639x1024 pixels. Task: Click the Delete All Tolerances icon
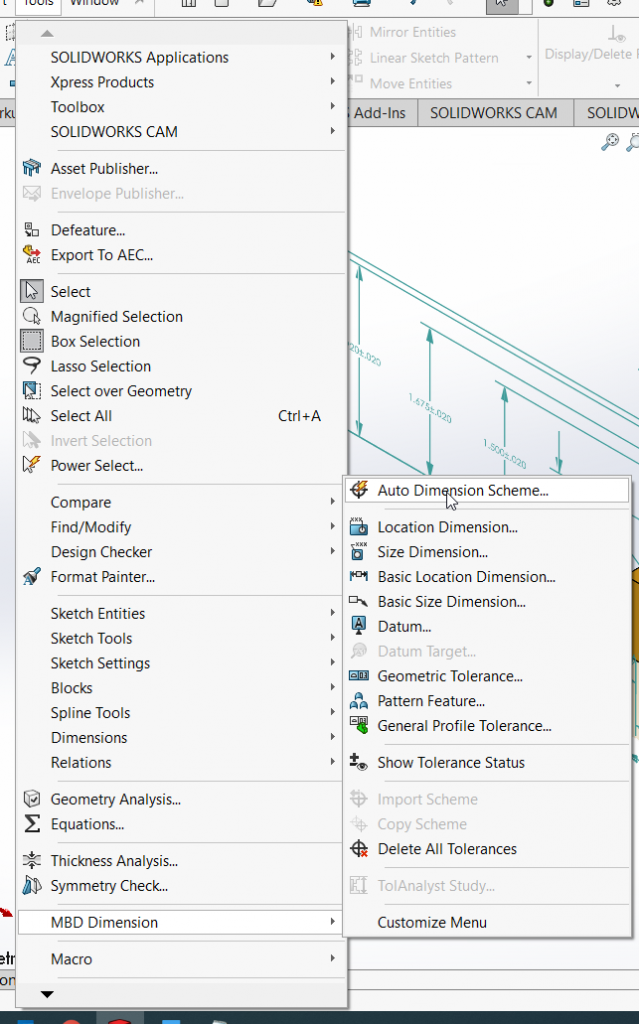(359, 849)
